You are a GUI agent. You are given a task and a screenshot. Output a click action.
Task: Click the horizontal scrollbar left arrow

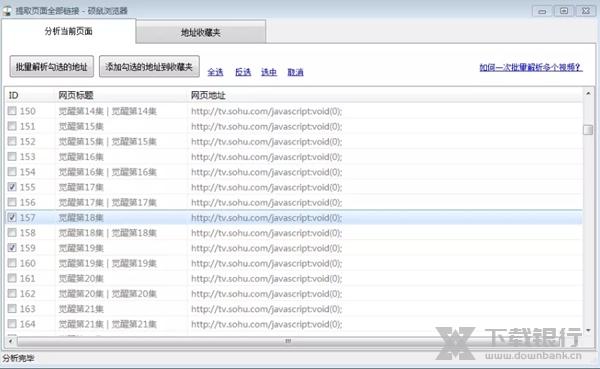11,341
